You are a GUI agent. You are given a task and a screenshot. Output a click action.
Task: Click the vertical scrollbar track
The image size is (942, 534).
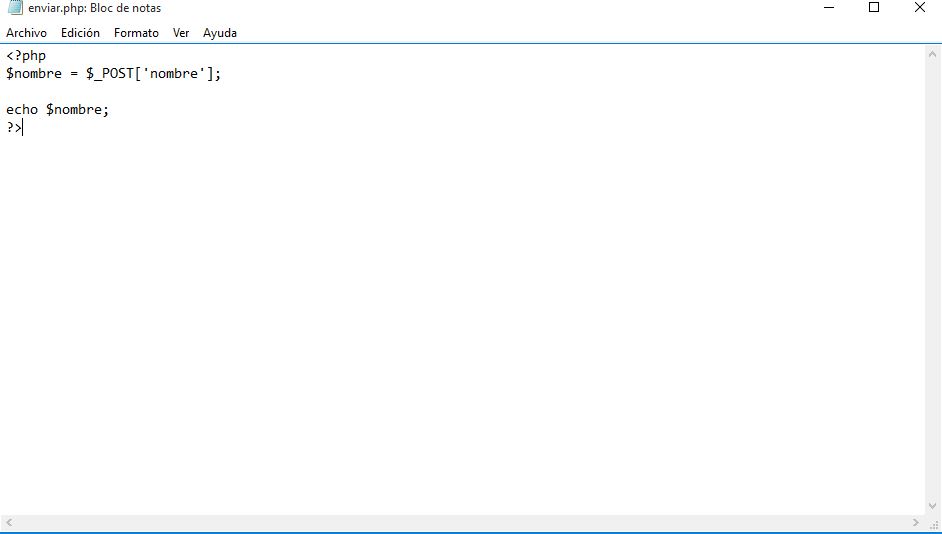(x=933, y=280)
